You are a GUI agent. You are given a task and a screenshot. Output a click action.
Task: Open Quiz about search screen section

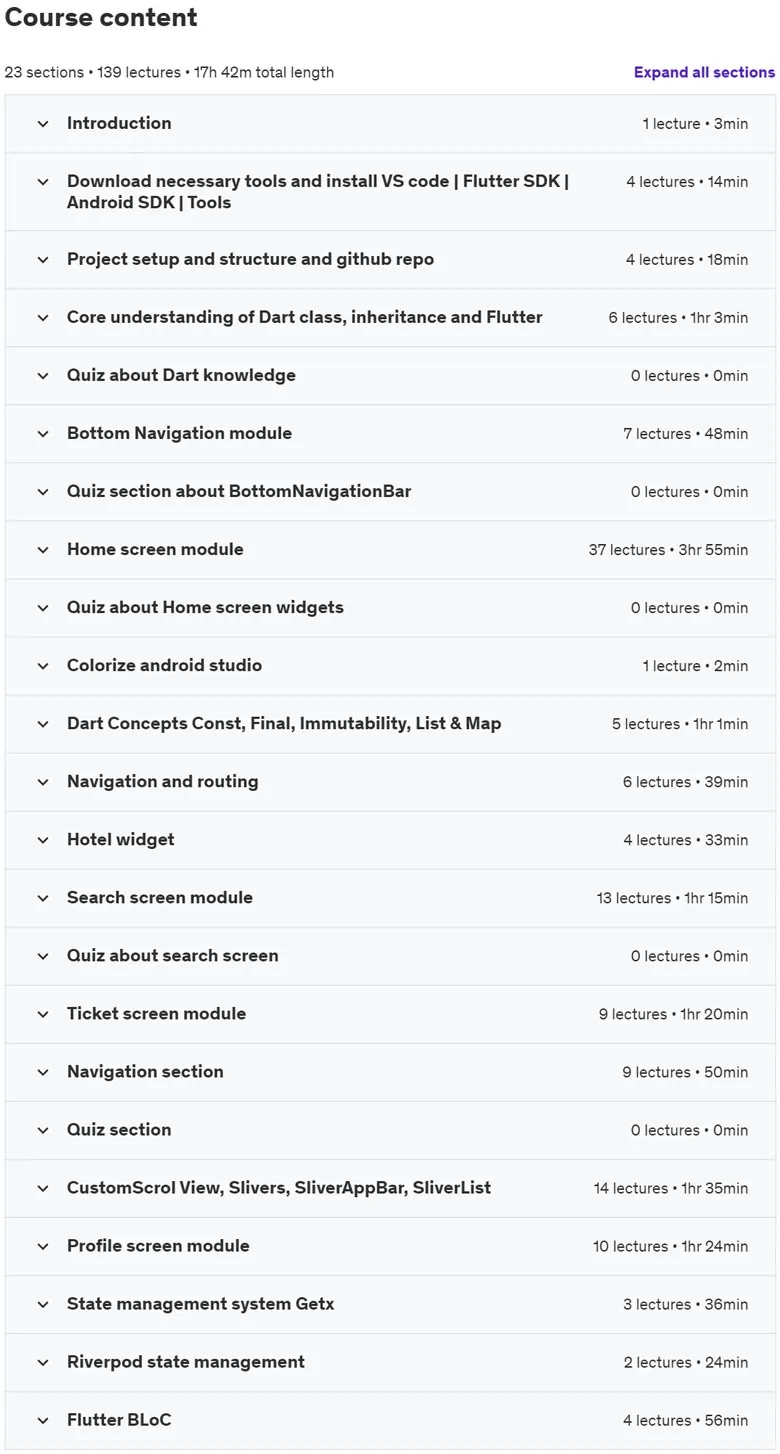click(390, 956)
